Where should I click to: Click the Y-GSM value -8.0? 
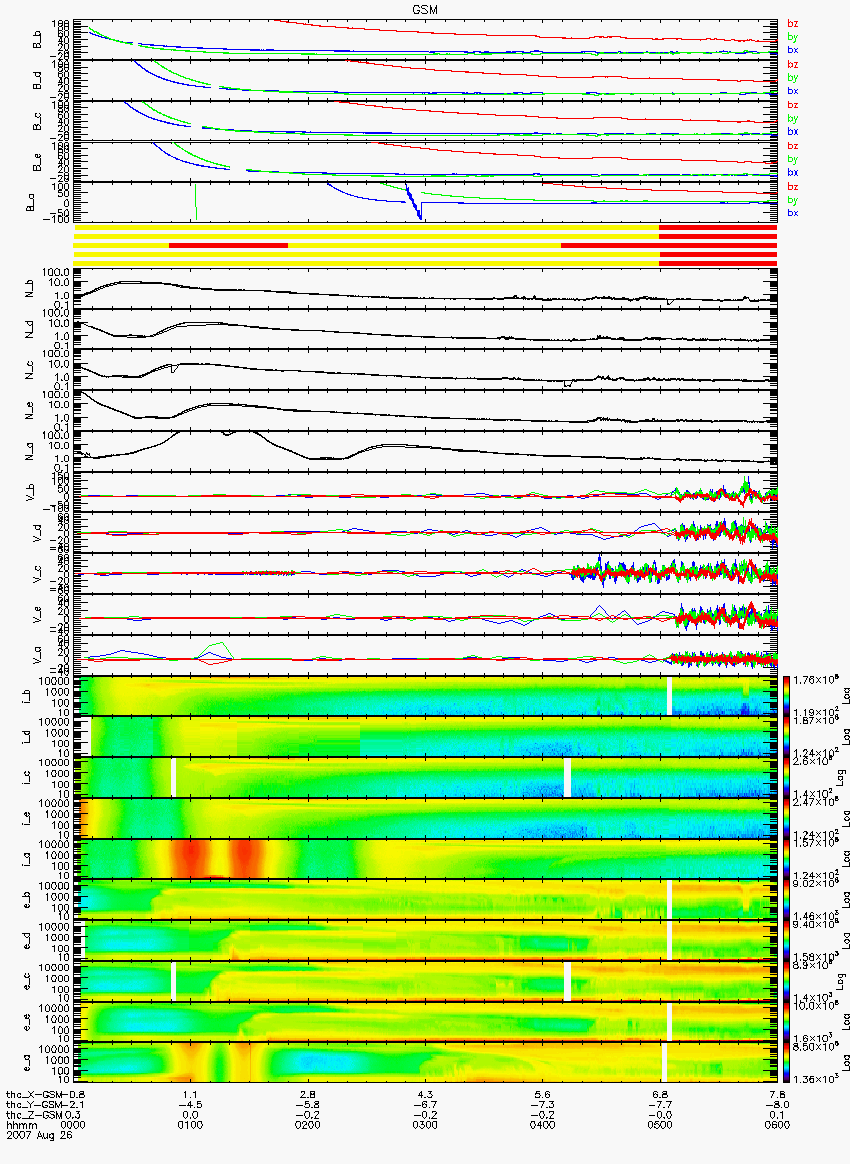pyautogui.click(x=777, y=1104)
